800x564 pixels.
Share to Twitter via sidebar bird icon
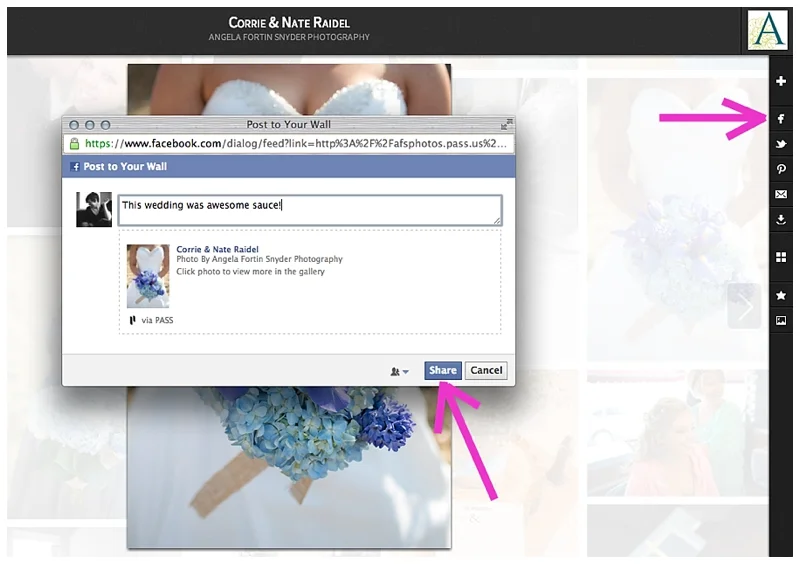click(x=781, y=144)
